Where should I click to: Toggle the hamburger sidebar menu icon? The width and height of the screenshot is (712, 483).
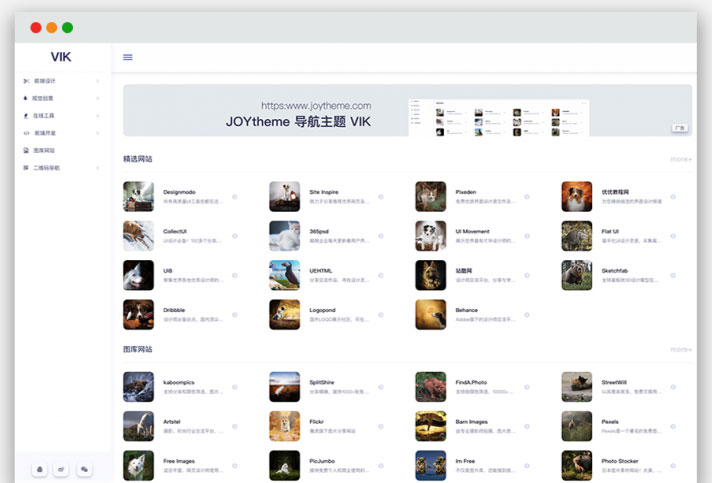128,57
